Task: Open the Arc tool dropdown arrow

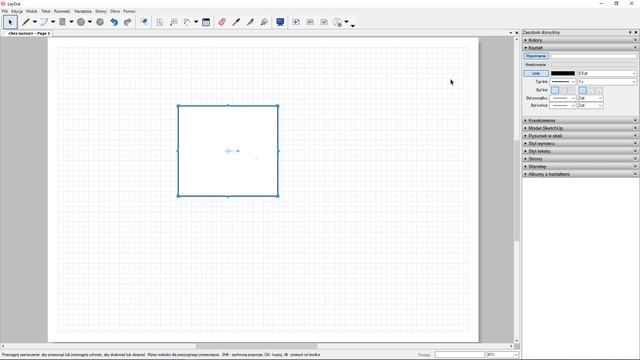Action: 53,22
